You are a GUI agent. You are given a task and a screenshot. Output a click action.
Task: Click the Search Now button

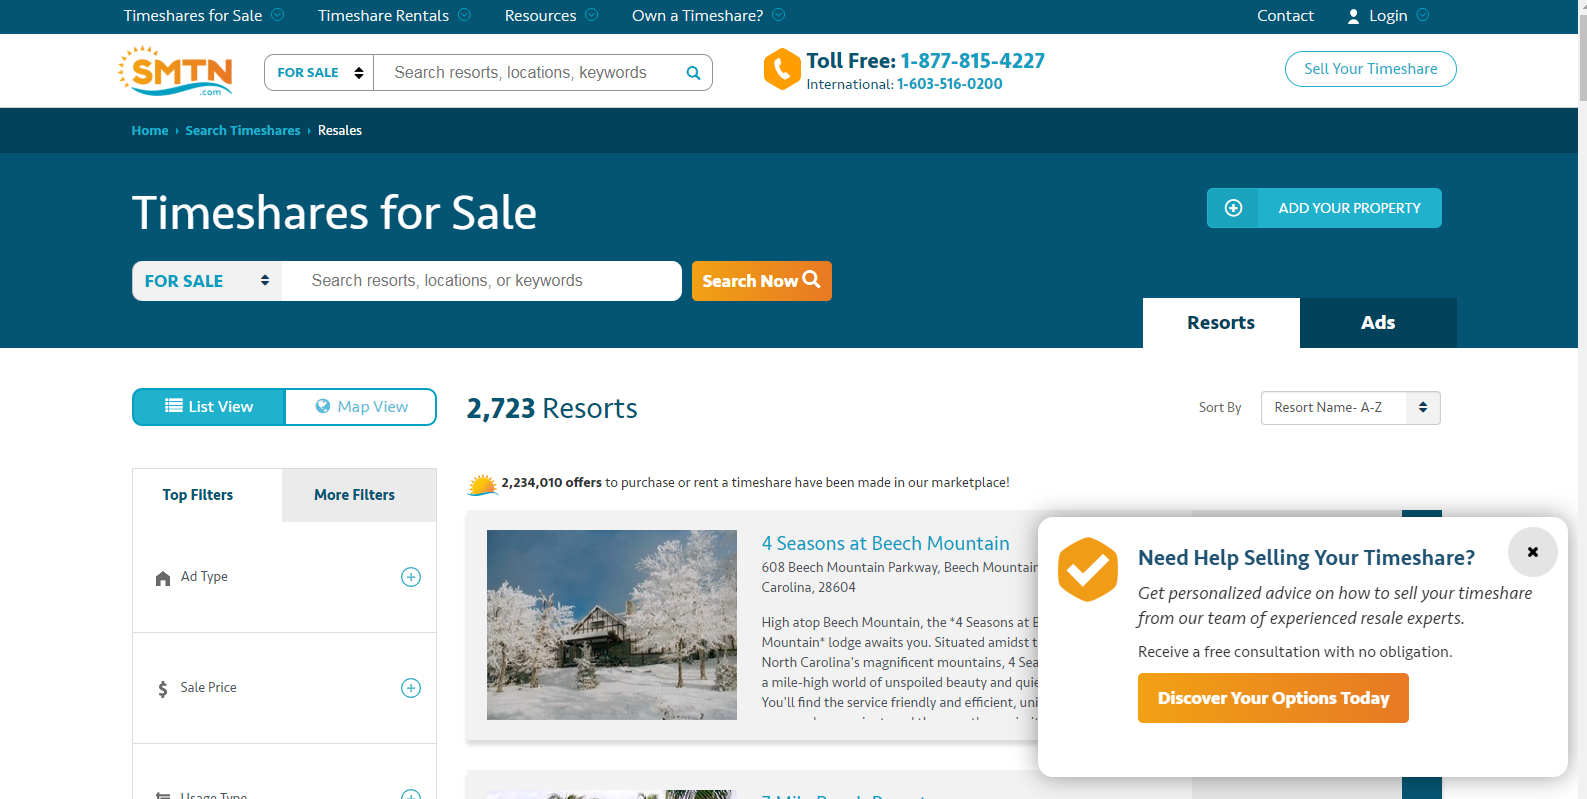pyautogui.click(x=761, y=281)
